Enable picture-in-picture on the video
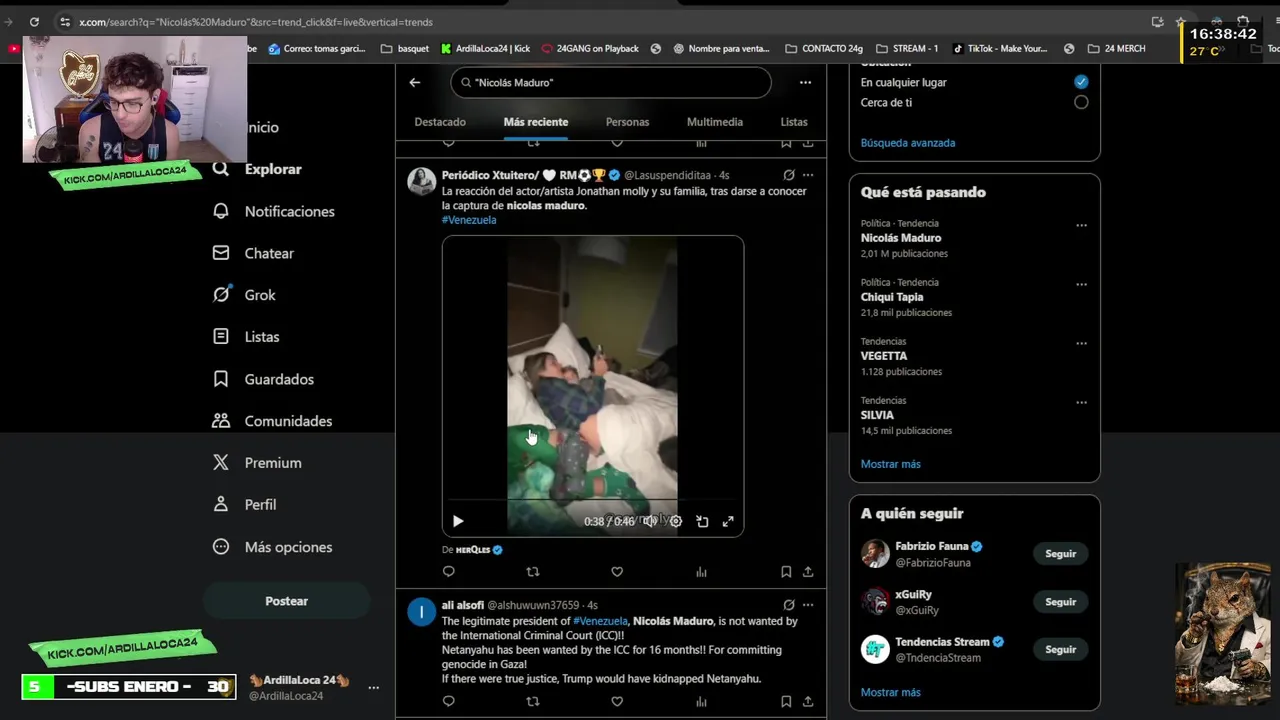 coord(702,521)
